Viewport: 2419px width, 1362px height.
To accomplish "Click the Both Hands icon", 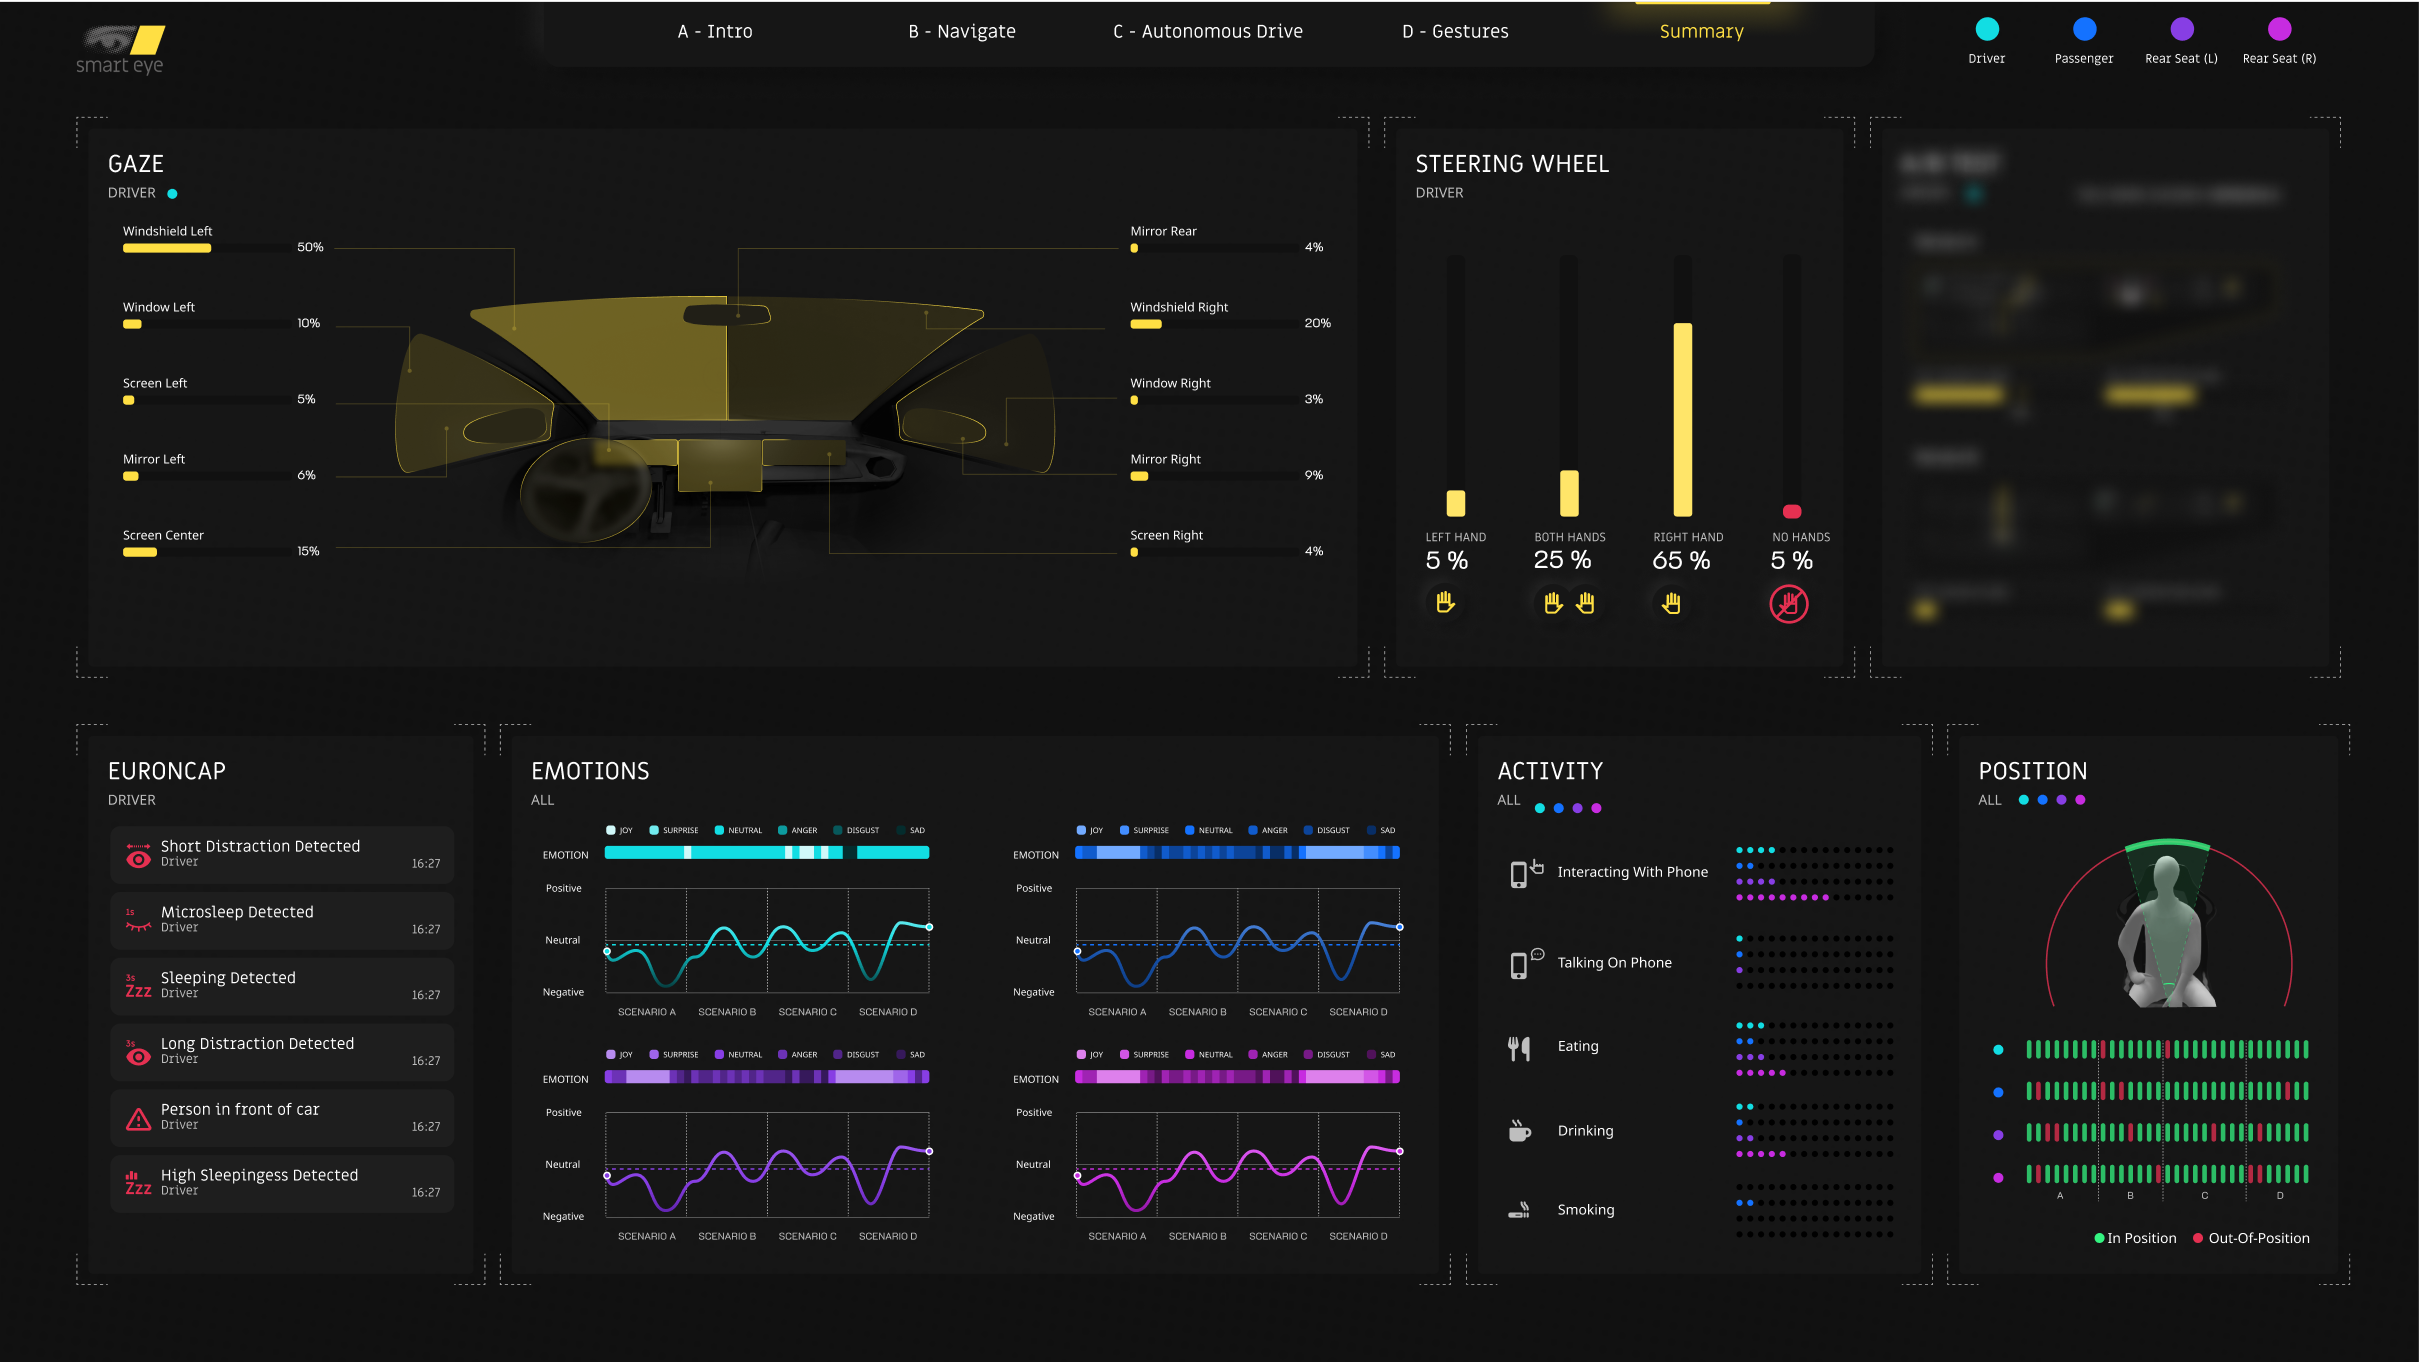I will (x=1568, y=603).
